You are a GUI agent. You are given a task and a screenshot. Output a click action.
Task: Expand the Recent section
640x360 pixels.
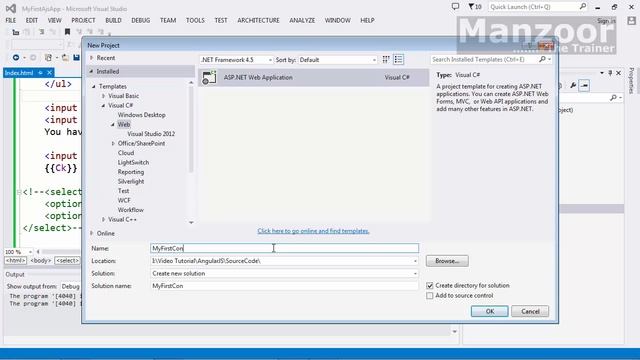point(91,58)
